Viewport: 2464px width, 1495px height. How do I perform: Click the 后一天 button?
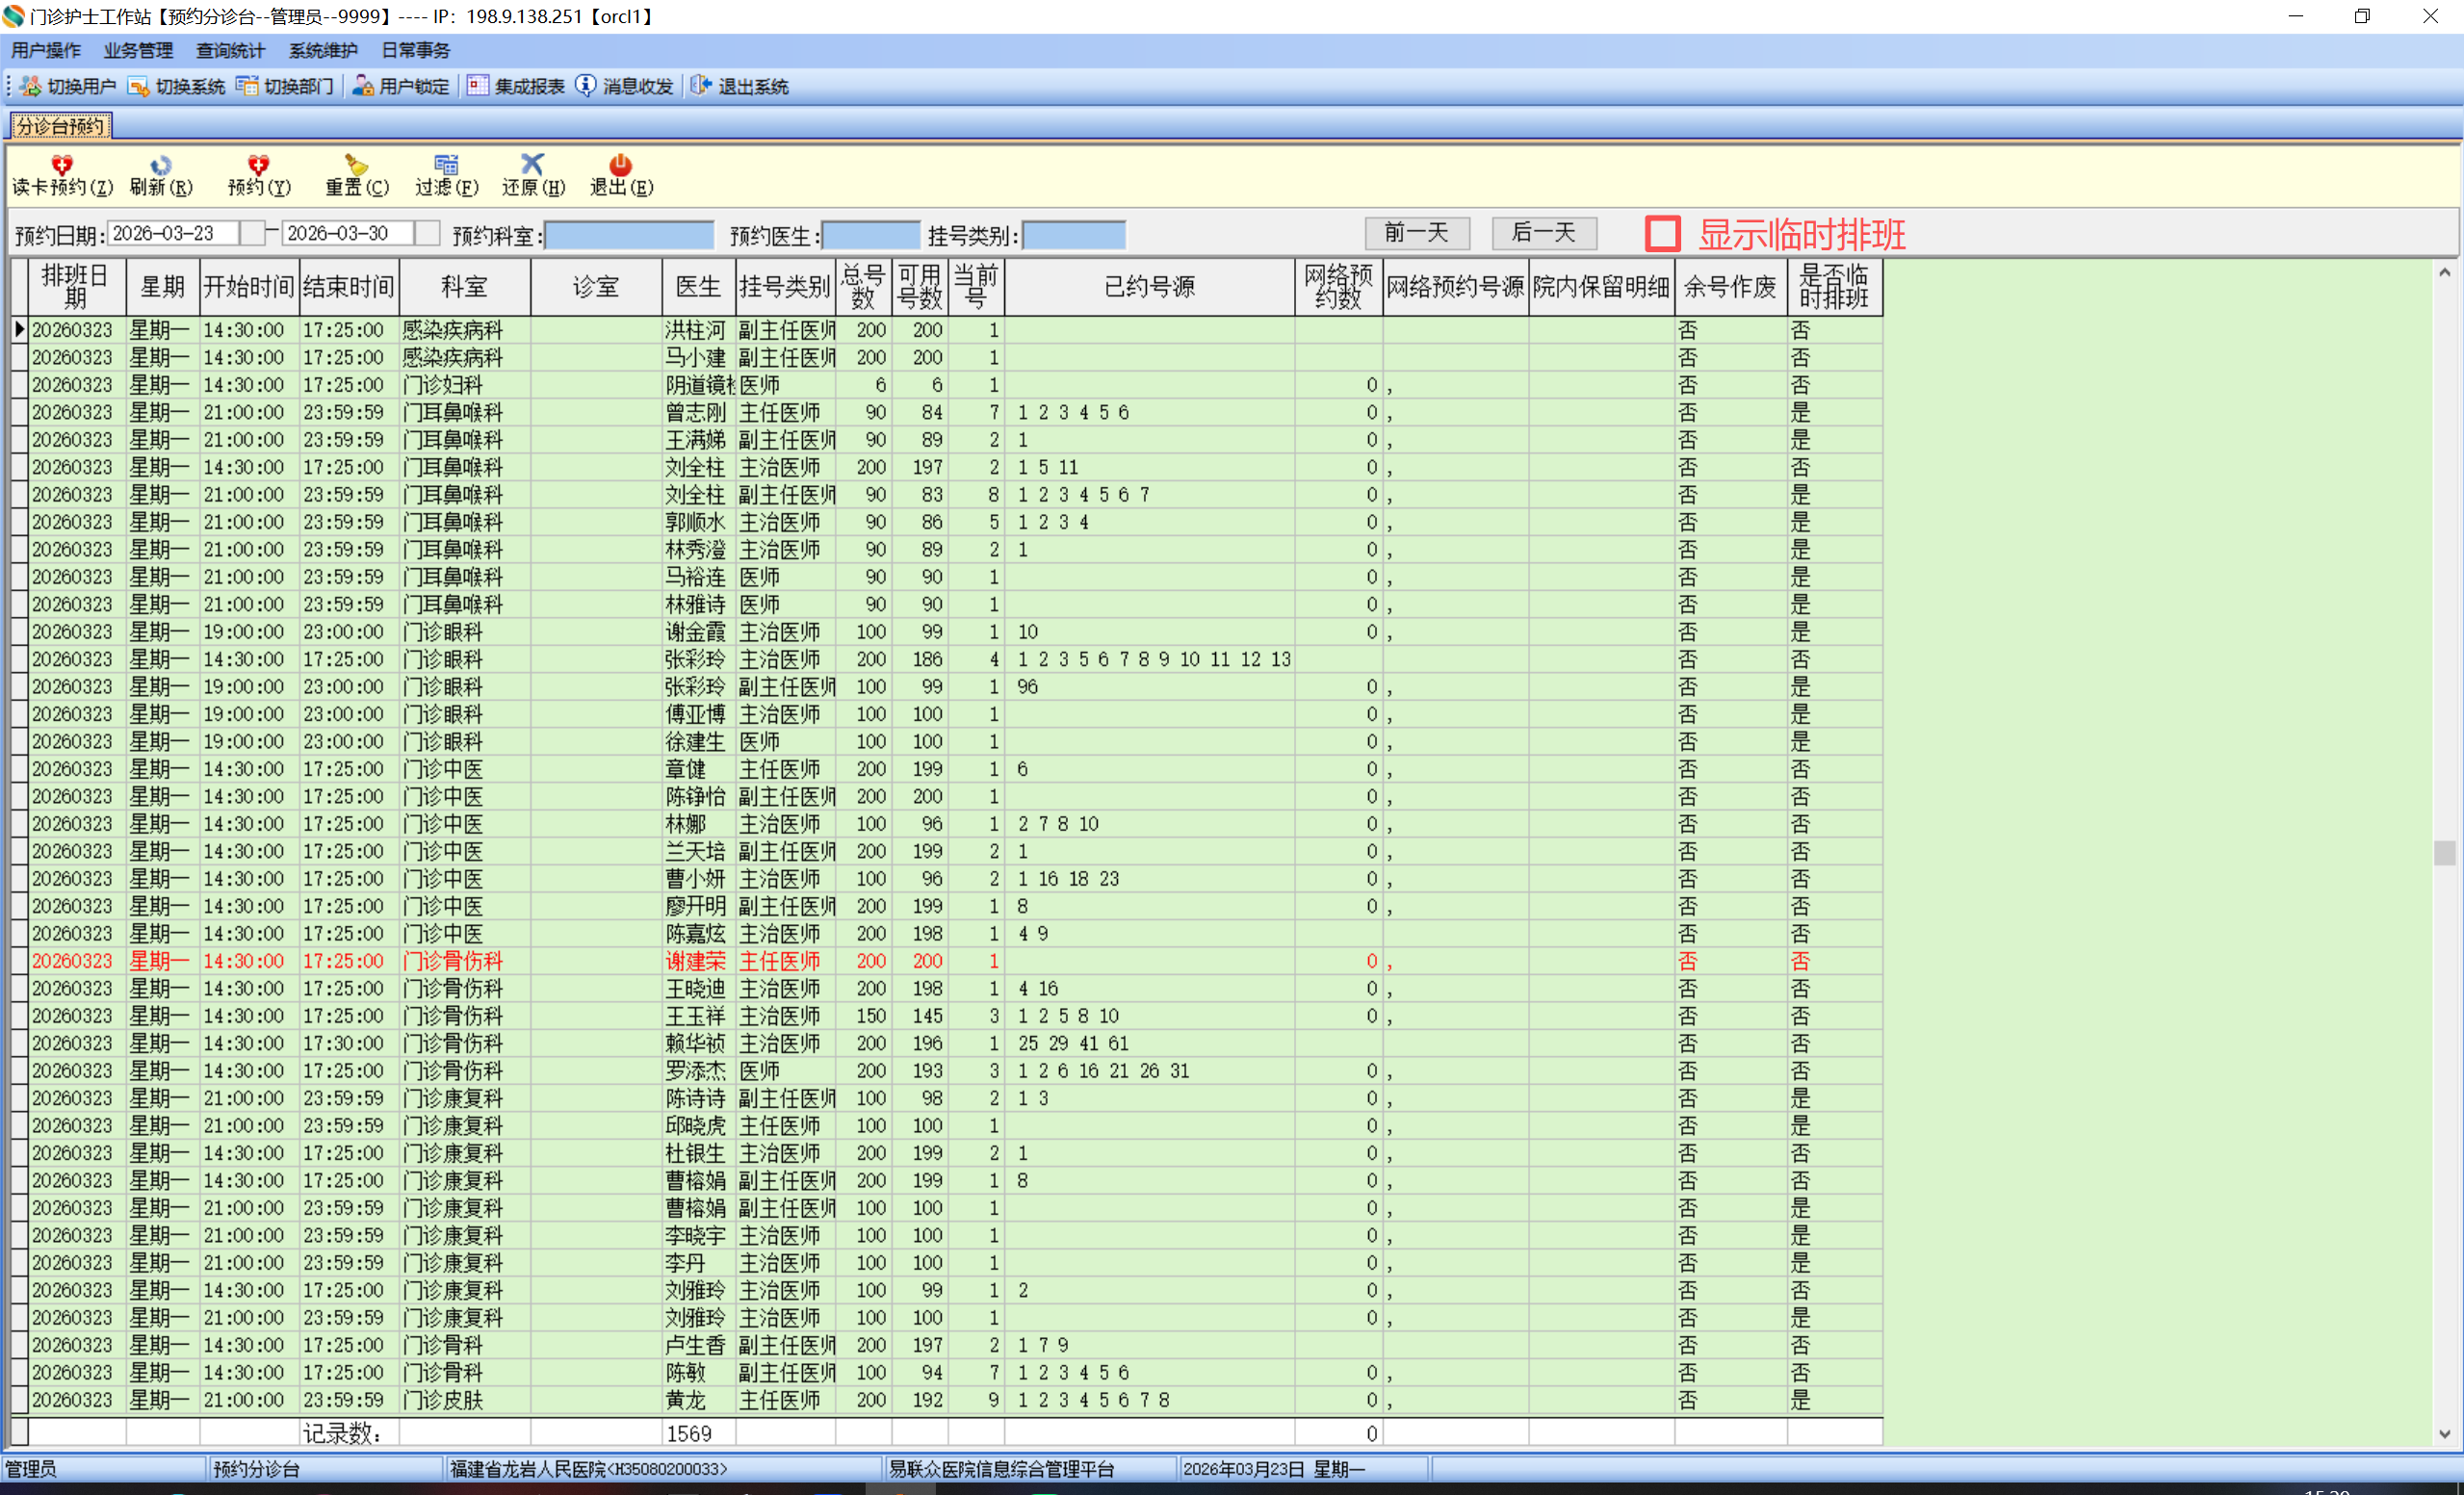[x=1543, y=233]
